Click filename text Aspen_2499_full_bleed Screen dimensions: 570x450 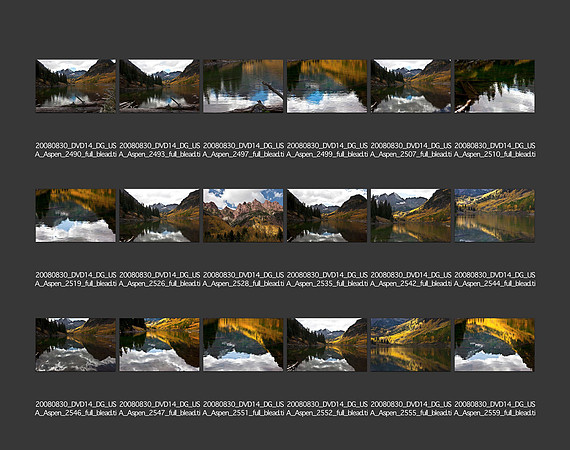[x=327, y=150]
